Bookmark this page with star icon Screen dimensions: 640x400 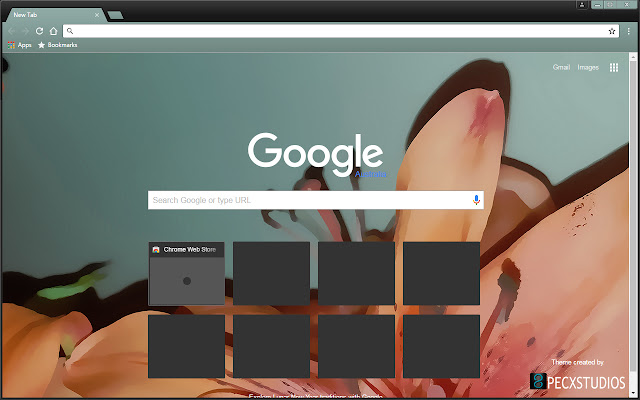tap(611, 31)
